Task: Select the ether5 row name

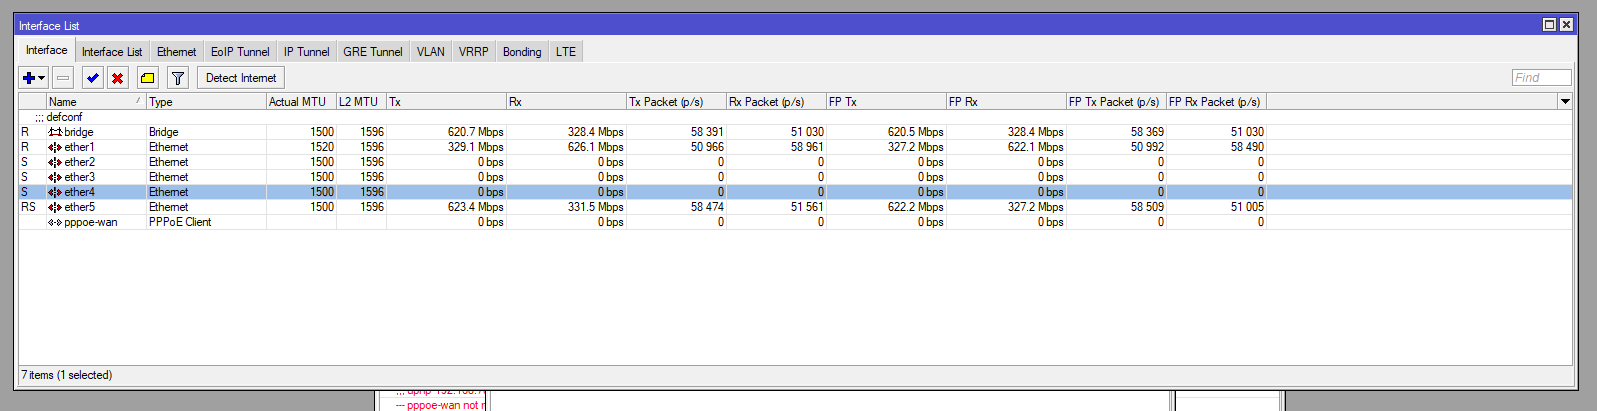Action: coord(80,207)
